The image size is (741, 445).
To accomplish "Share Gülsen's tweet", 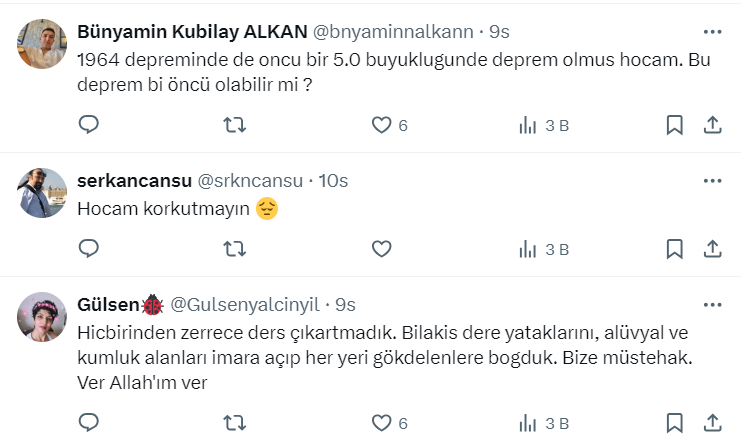I will (x=713, y=423).
